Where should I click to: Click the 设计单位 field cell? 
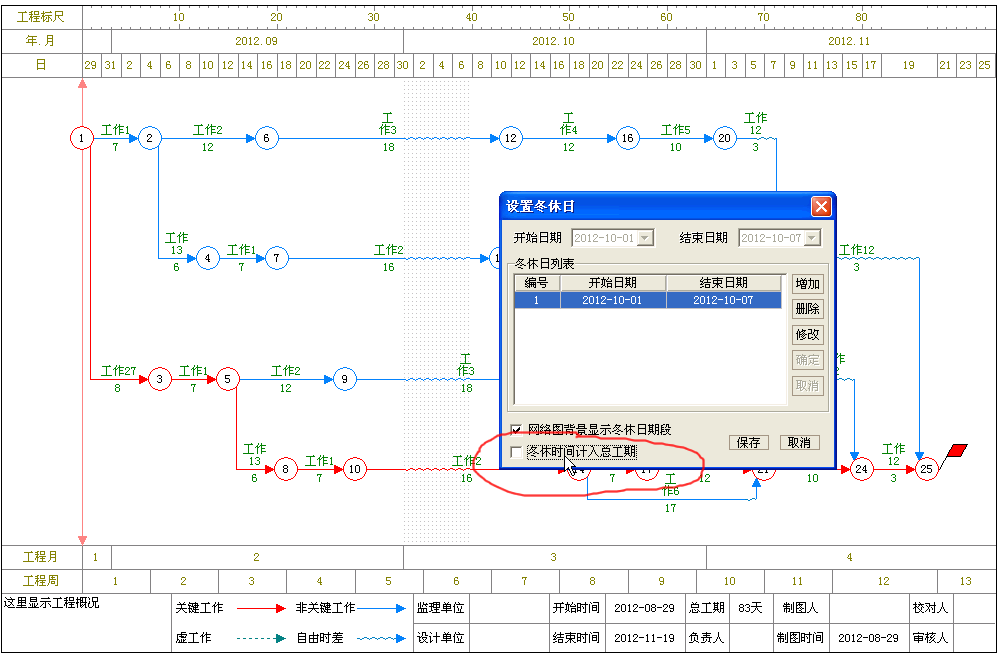coord(510,638)
